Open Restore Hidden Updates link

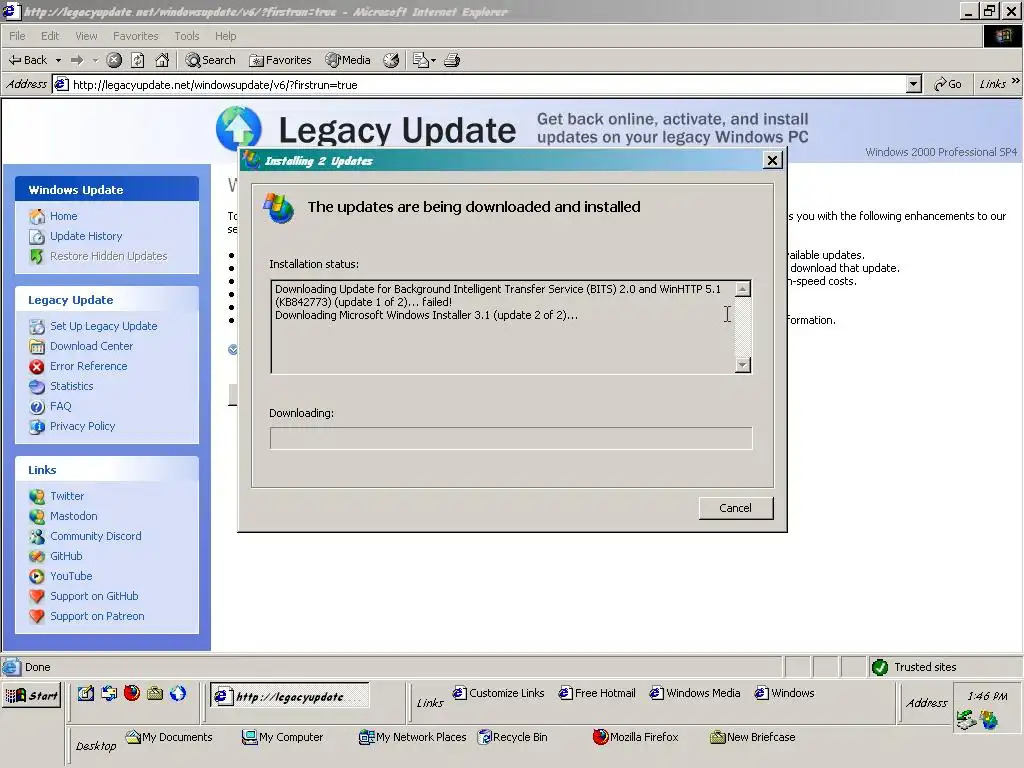tap(108, 256)
